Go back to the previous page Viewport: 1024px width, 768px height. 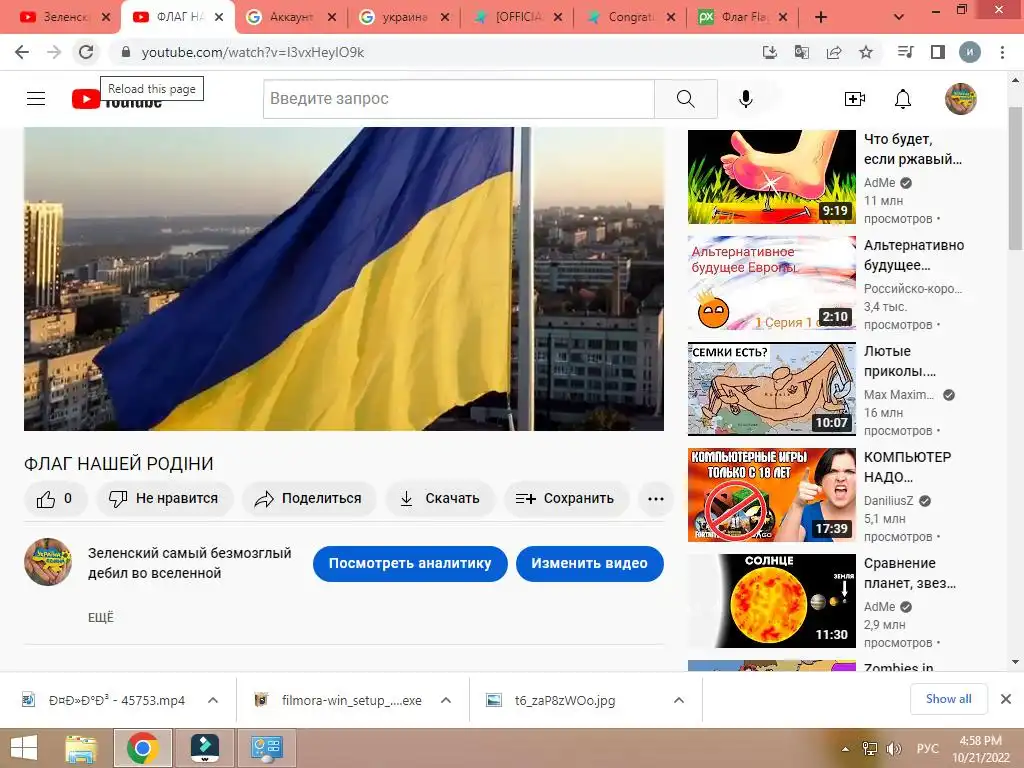click(22, 52)
